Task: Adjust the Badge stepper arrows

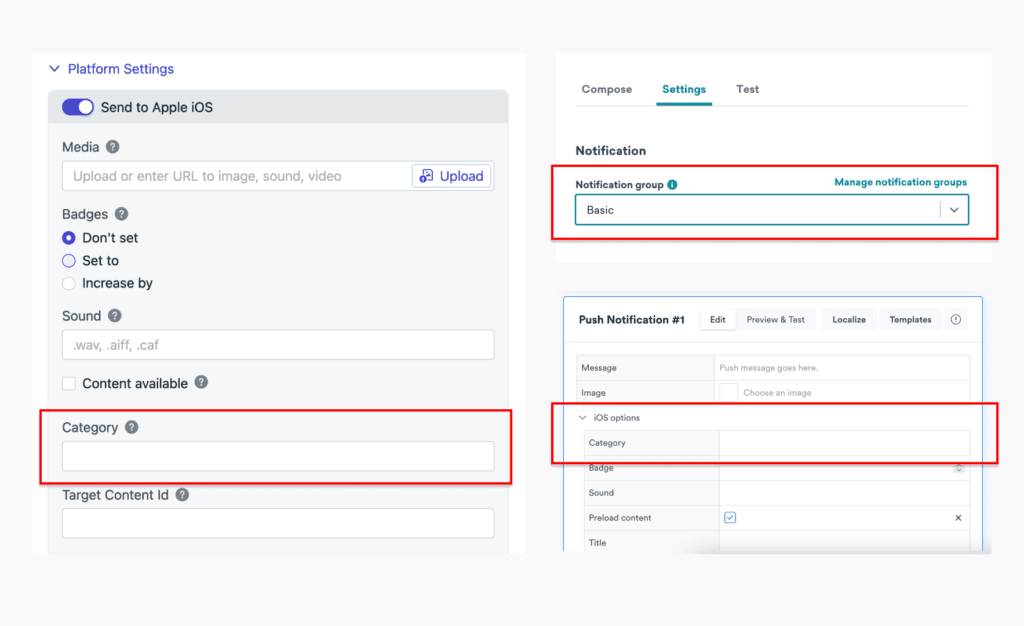Action: click(959, 468)
